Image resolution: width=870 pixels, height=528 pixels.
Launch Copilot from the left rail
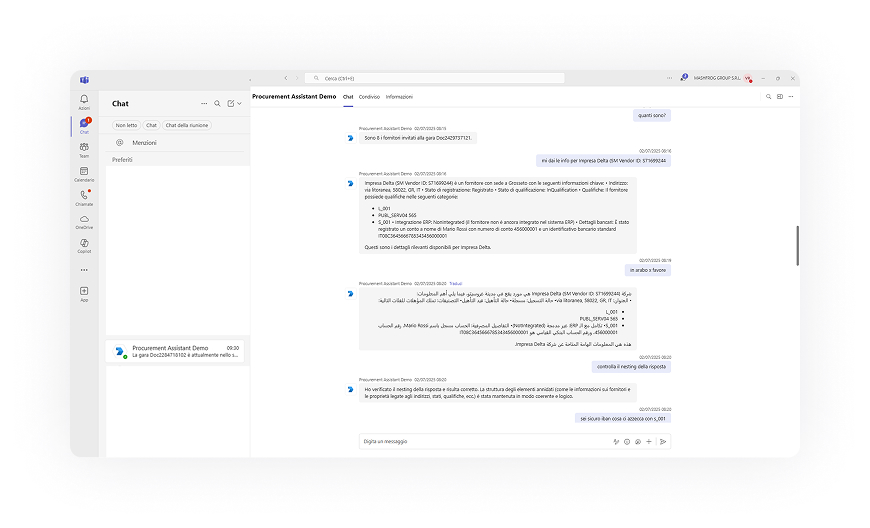click(x=84, y=245)
